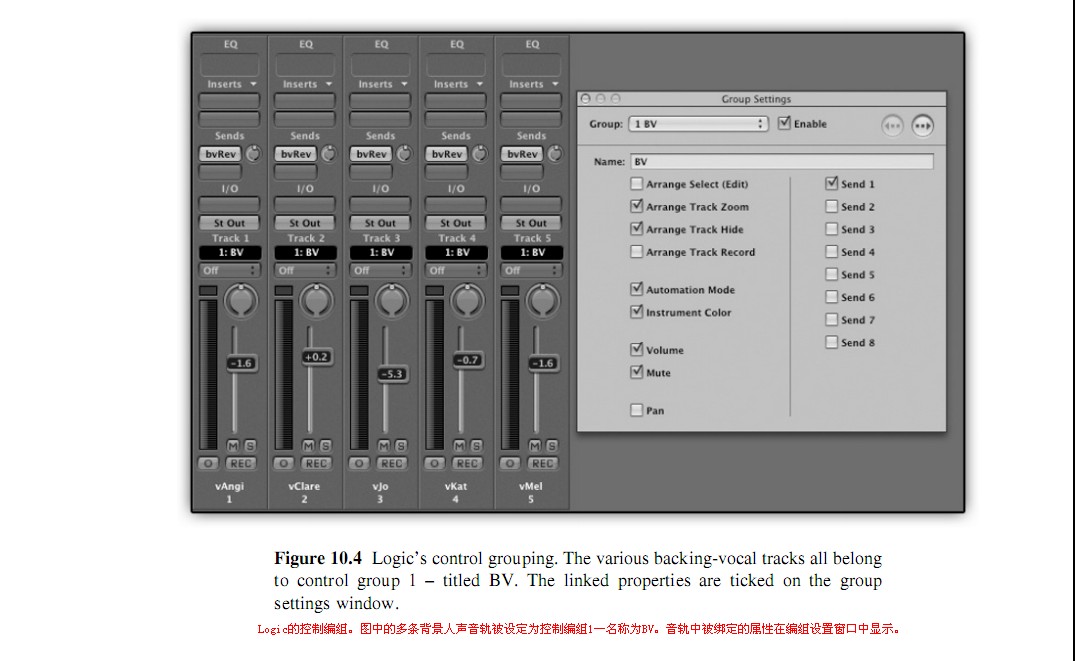Click Track 5 bvRev send button
Screen dimensions: 1075x661
coord(522,154)
